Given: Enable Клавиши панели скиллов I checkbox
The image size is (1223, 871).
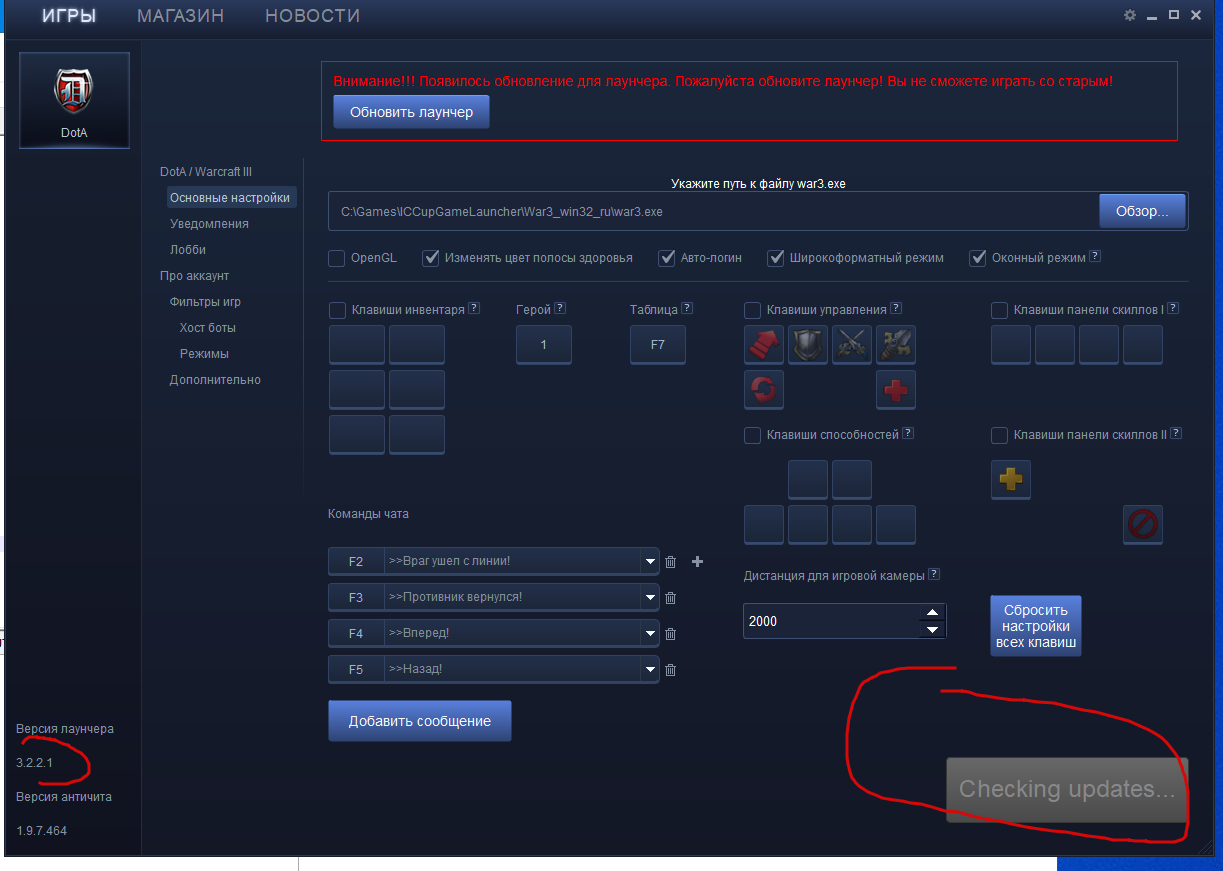Looking at the screenshot, I should [x=999, y=310].
